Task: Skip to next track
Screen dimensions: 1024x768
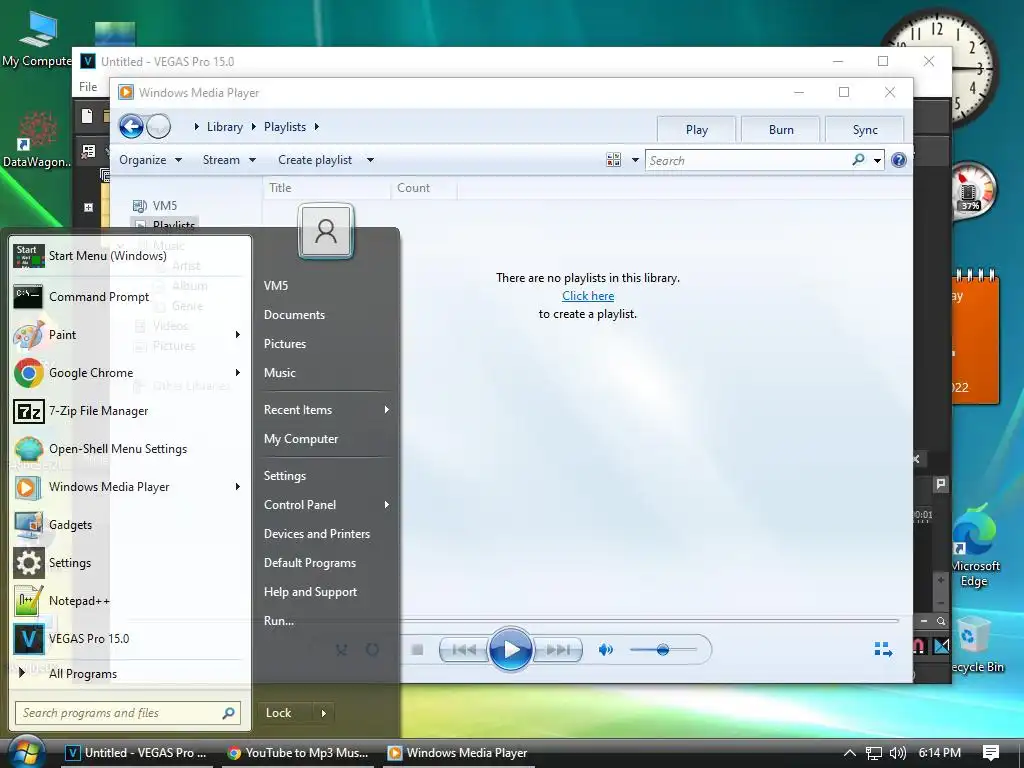Action: (558, 650)
